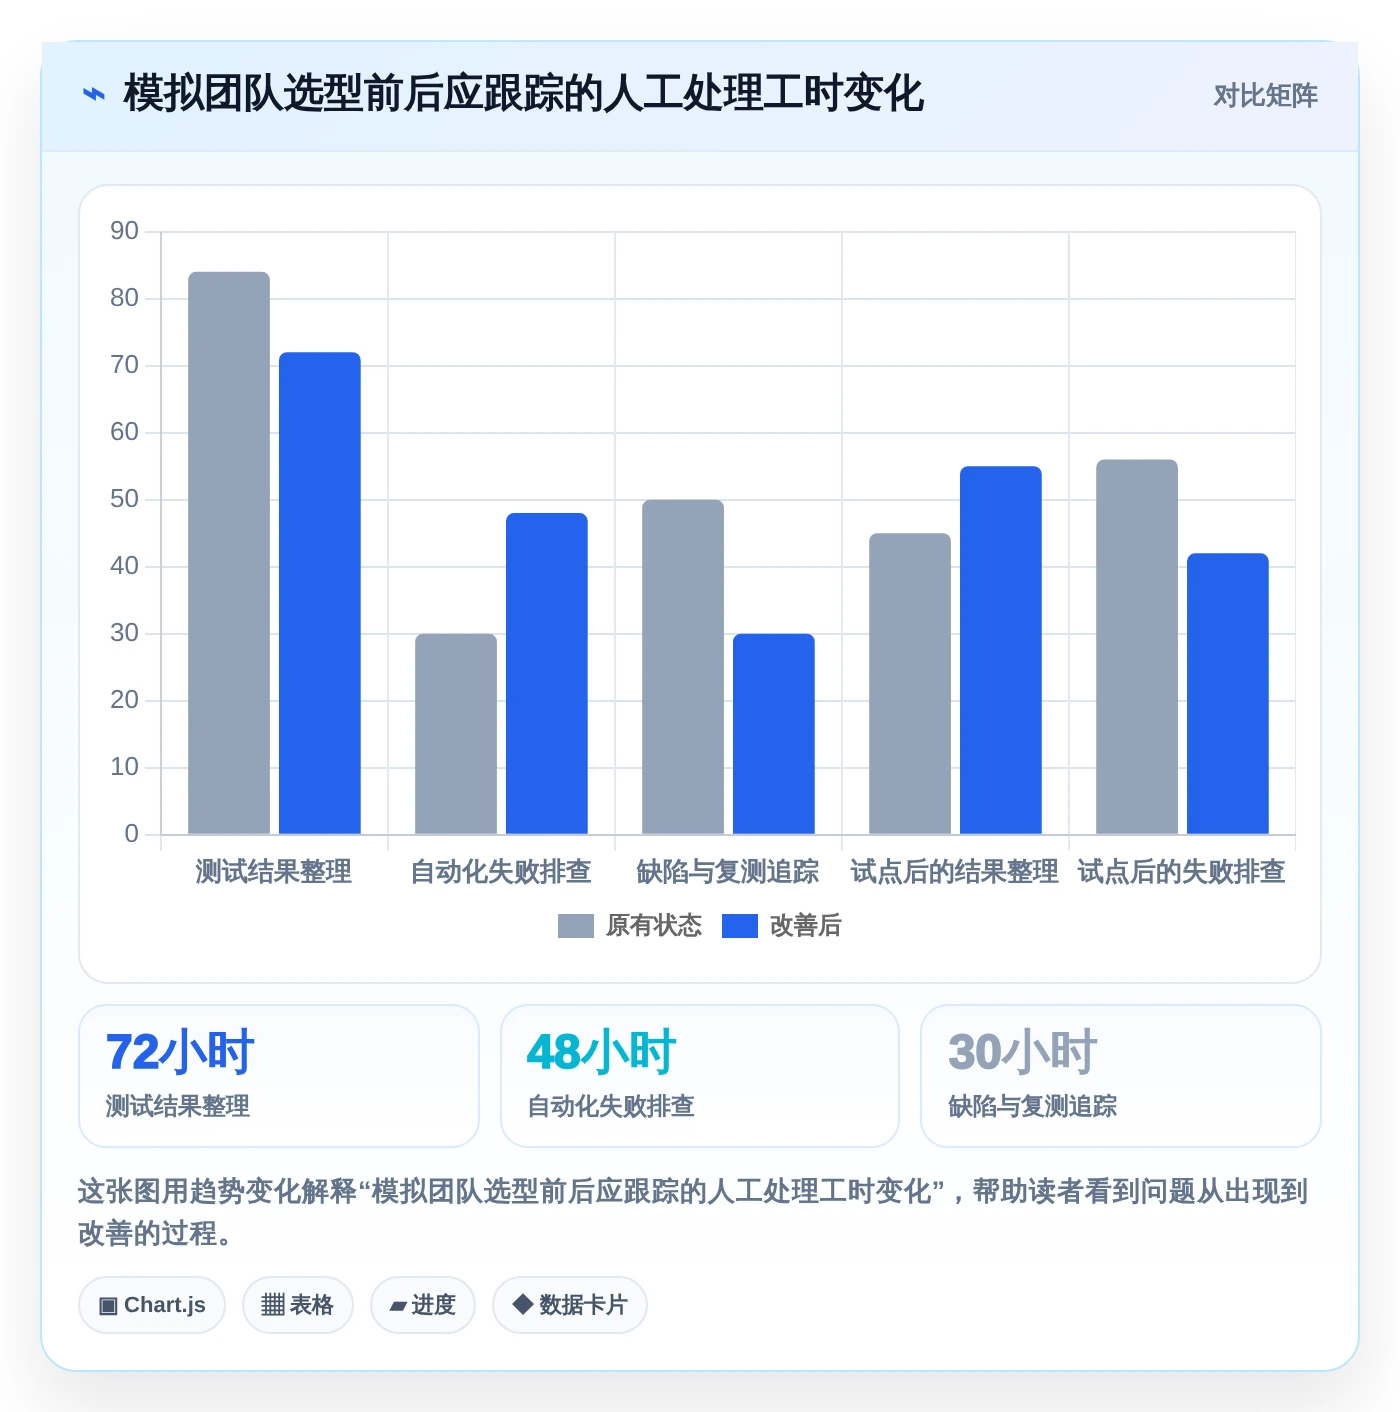Click the 试点后的失败排查 x-axis label
The width and height of the screenshot is (1400, 1412).
coord(1182,872)
